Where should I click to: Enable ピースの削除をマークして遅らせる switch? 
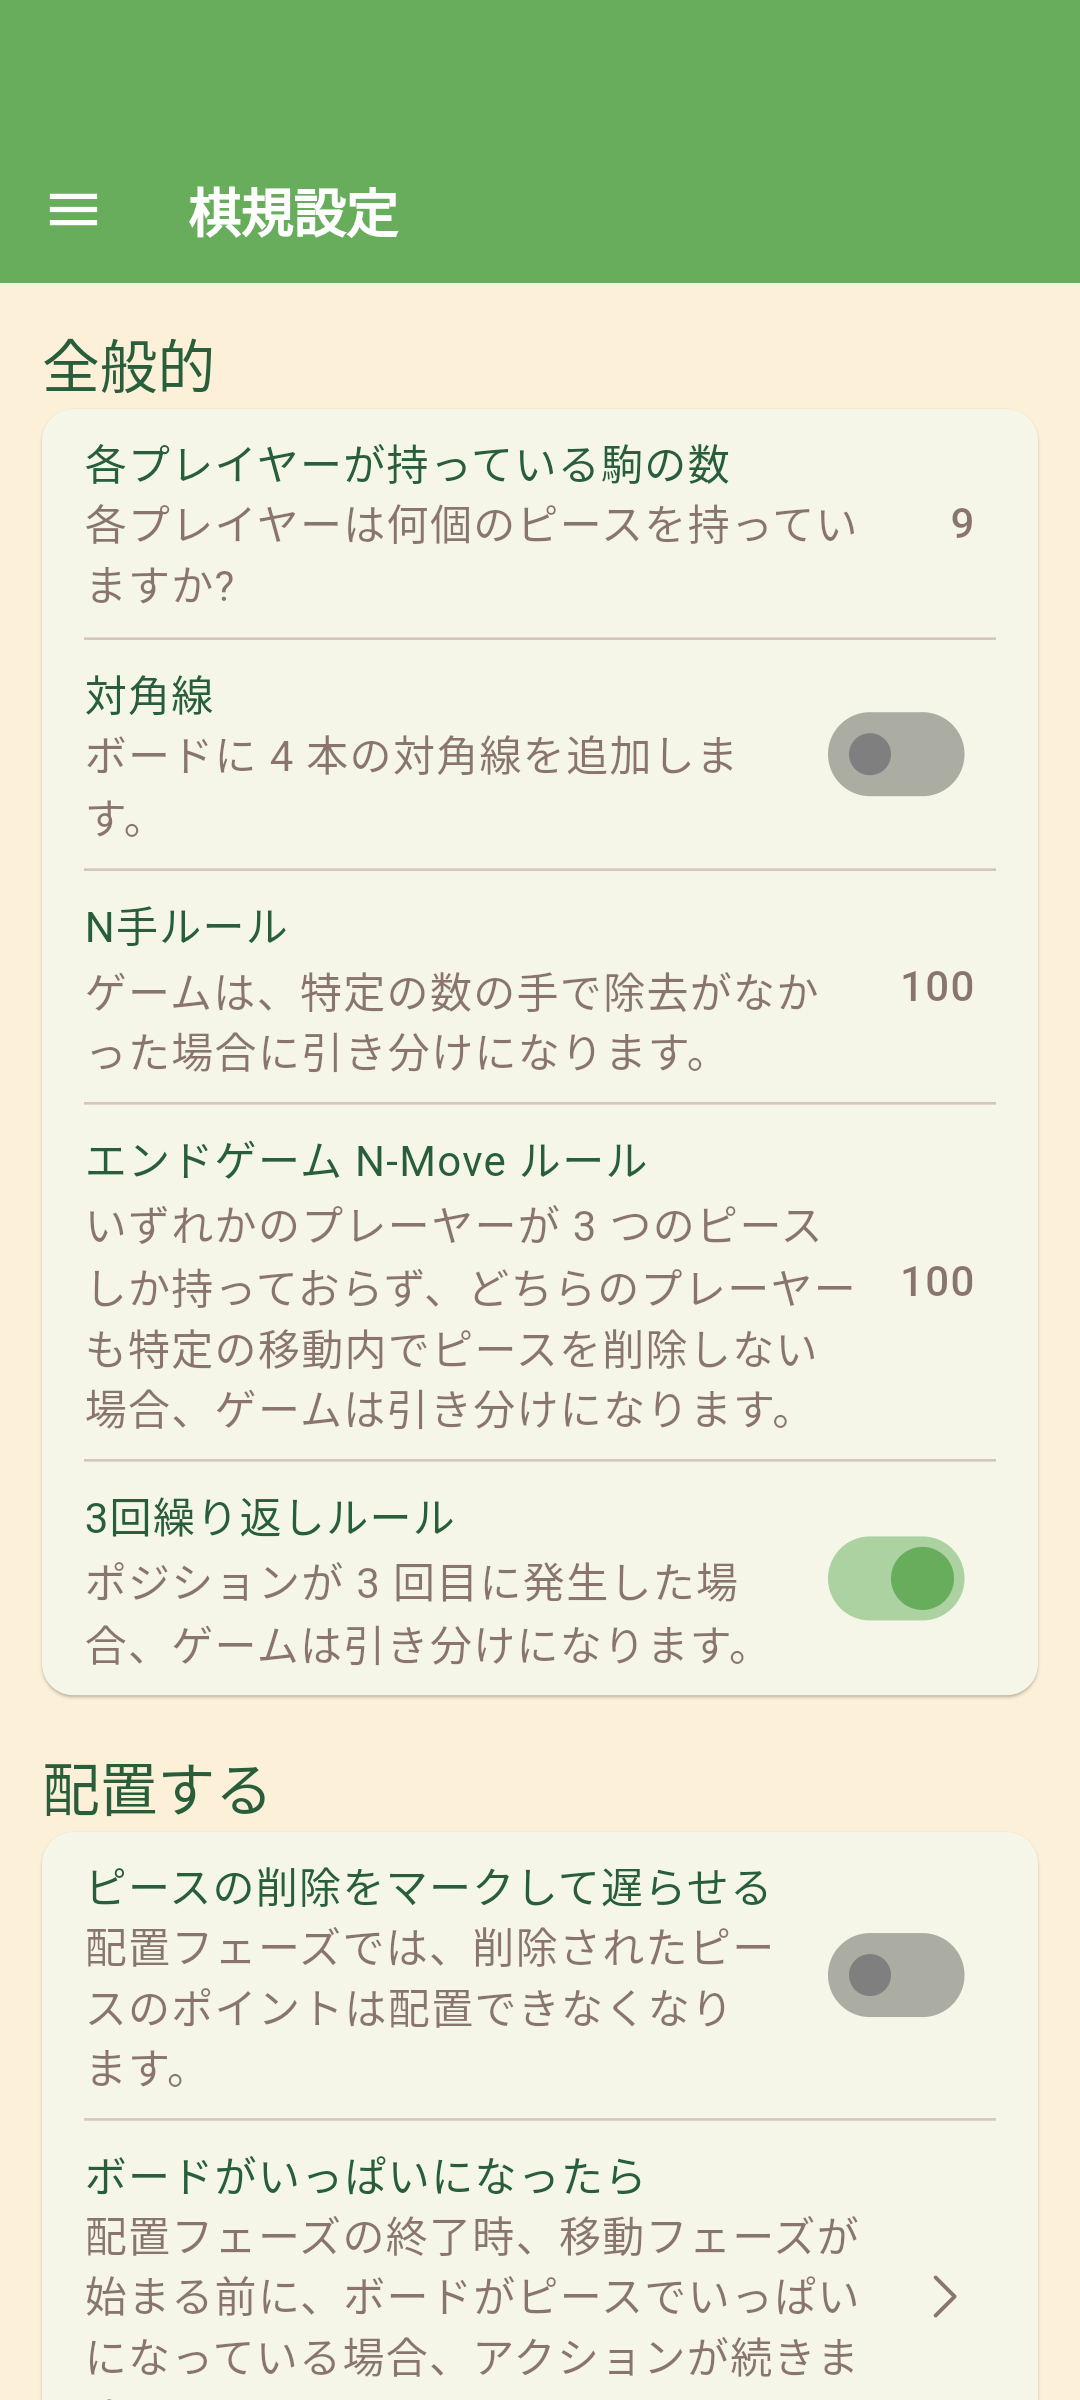pos(895,1975)
